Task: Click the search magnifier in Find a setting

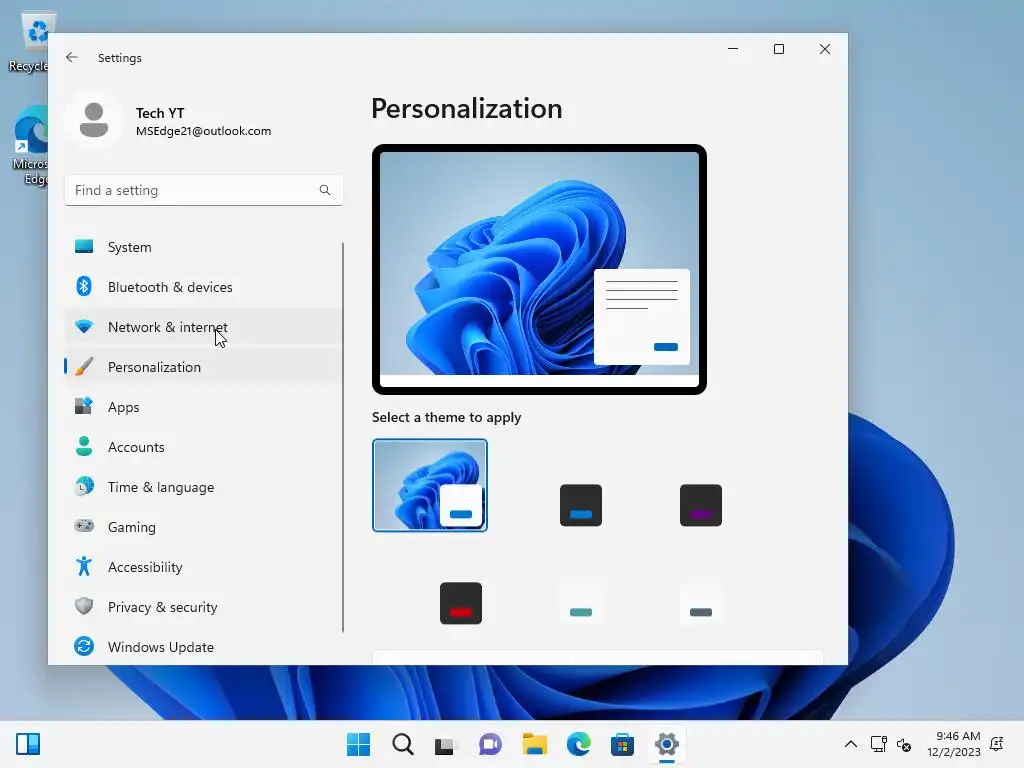Action: [325, 190]
